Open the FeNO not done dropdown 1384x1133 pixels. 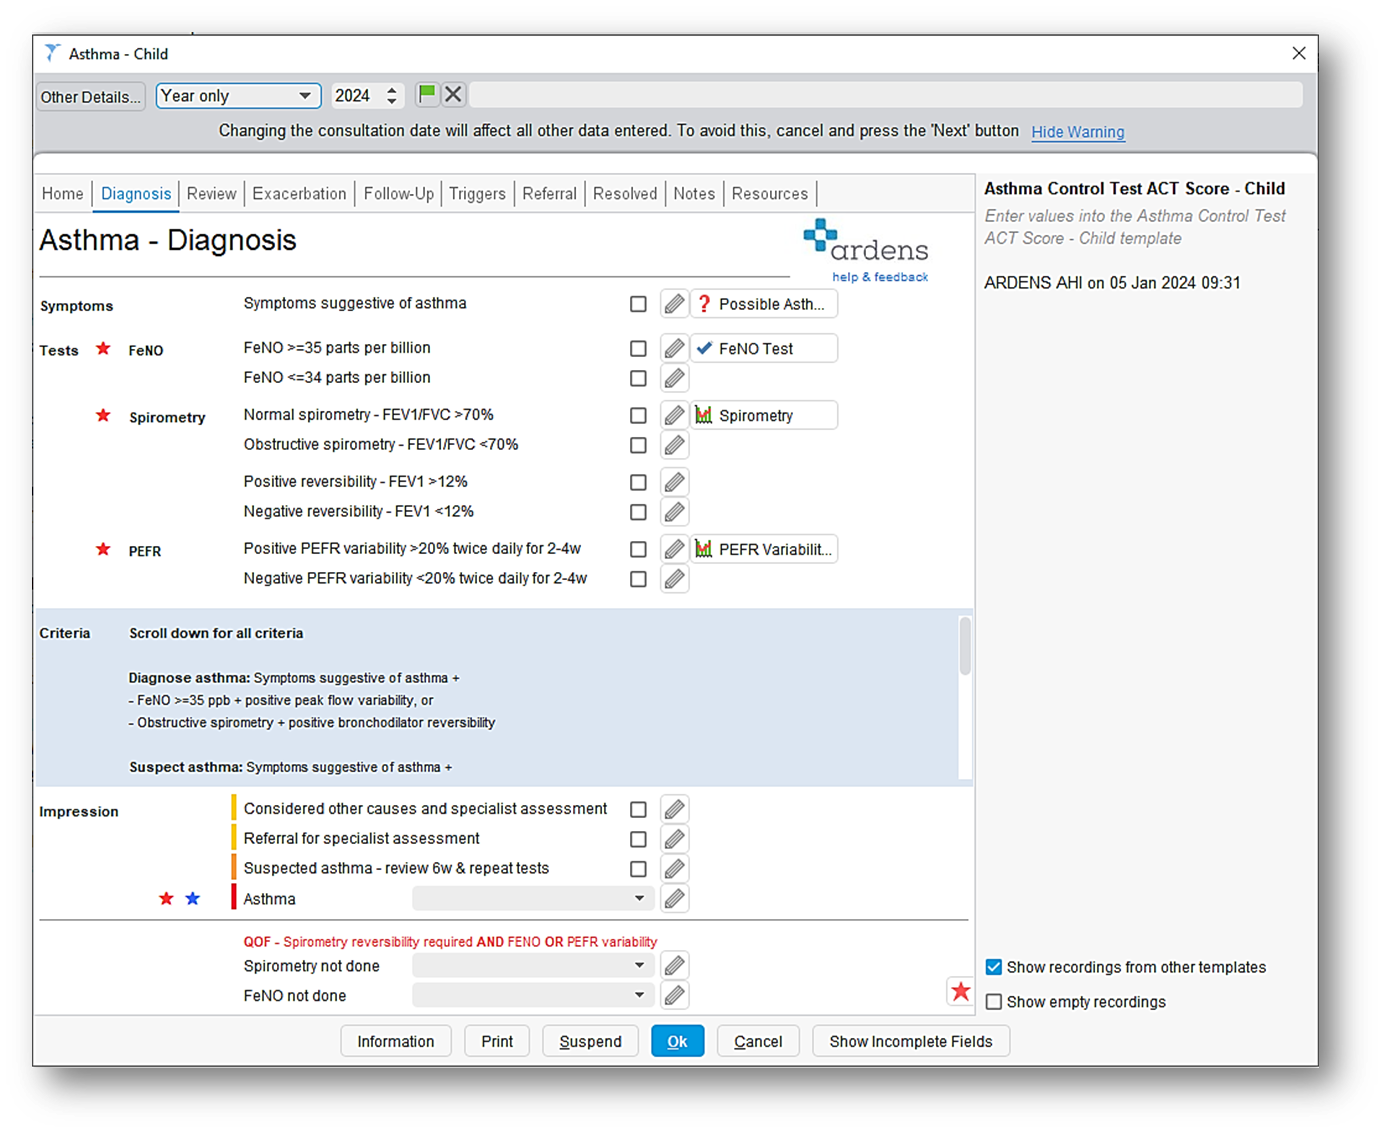533,996
